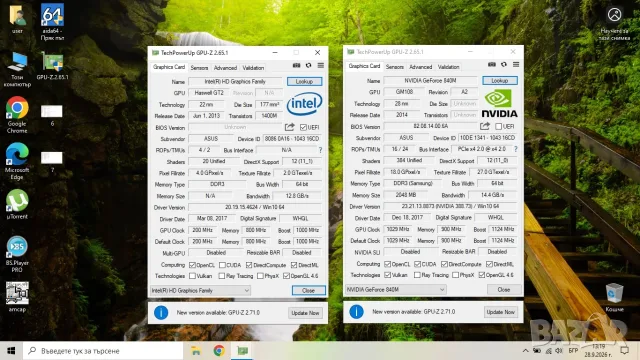Screen dimensions: 640x360
Task: Show hidden system tray icons
Action: 526,351
